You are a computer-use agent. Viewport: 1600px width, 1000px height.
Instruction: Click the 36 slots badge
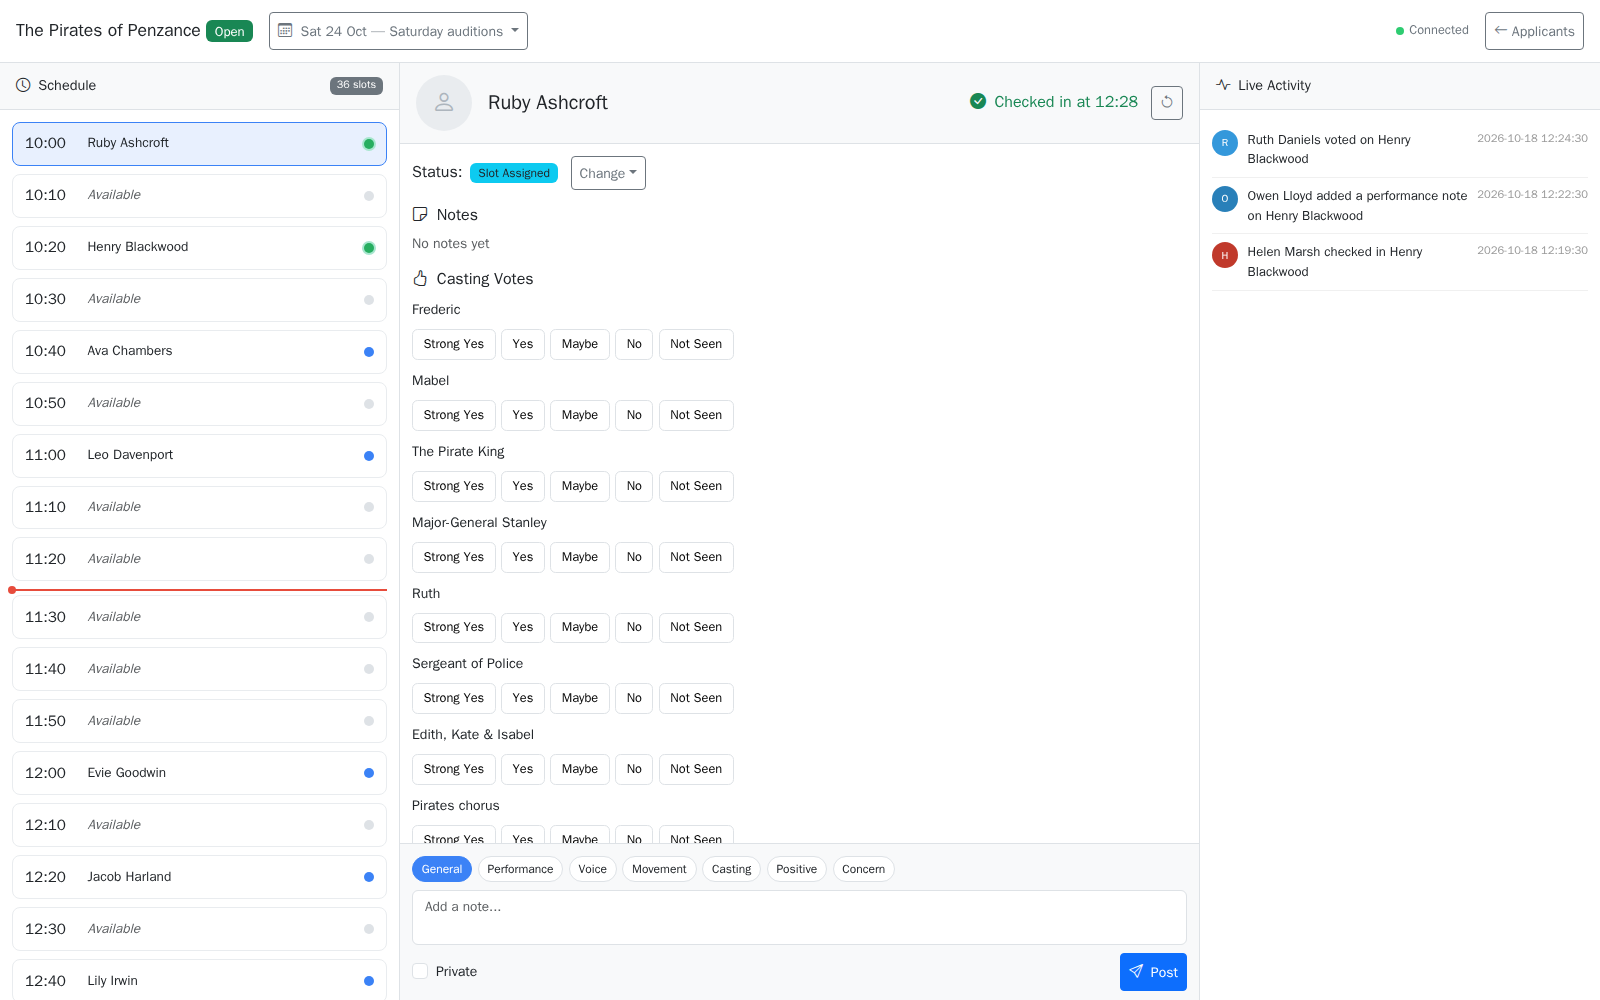tap(356, 85)
